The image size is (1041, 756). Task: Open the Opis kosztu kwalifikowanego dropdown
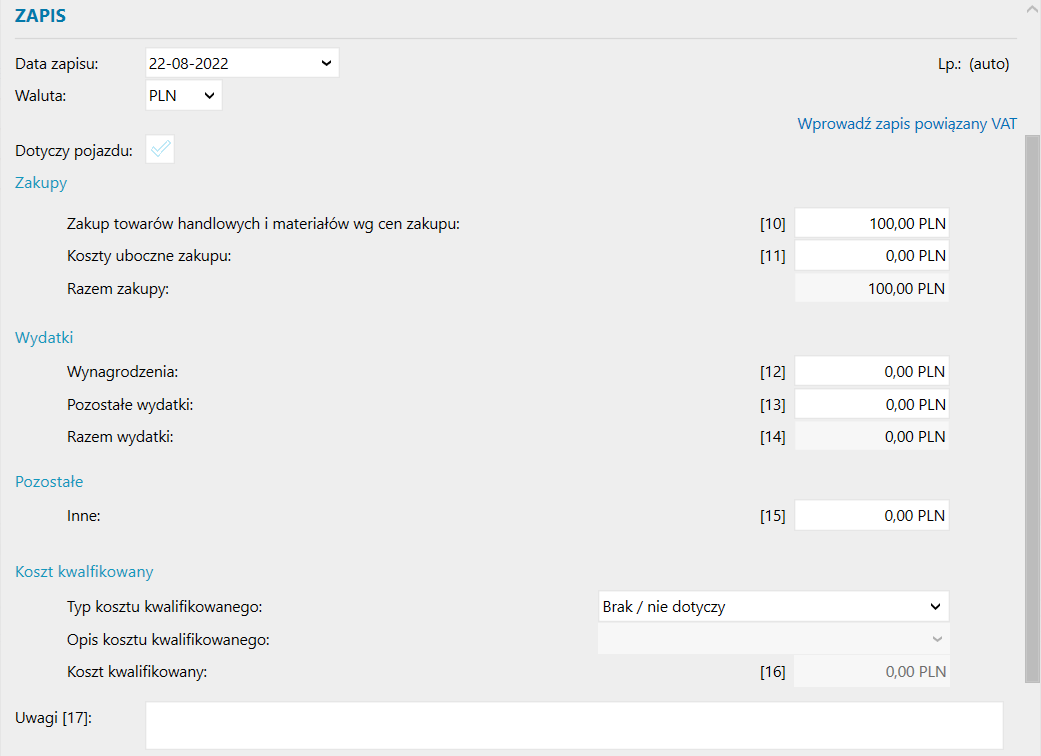(772, 639)
